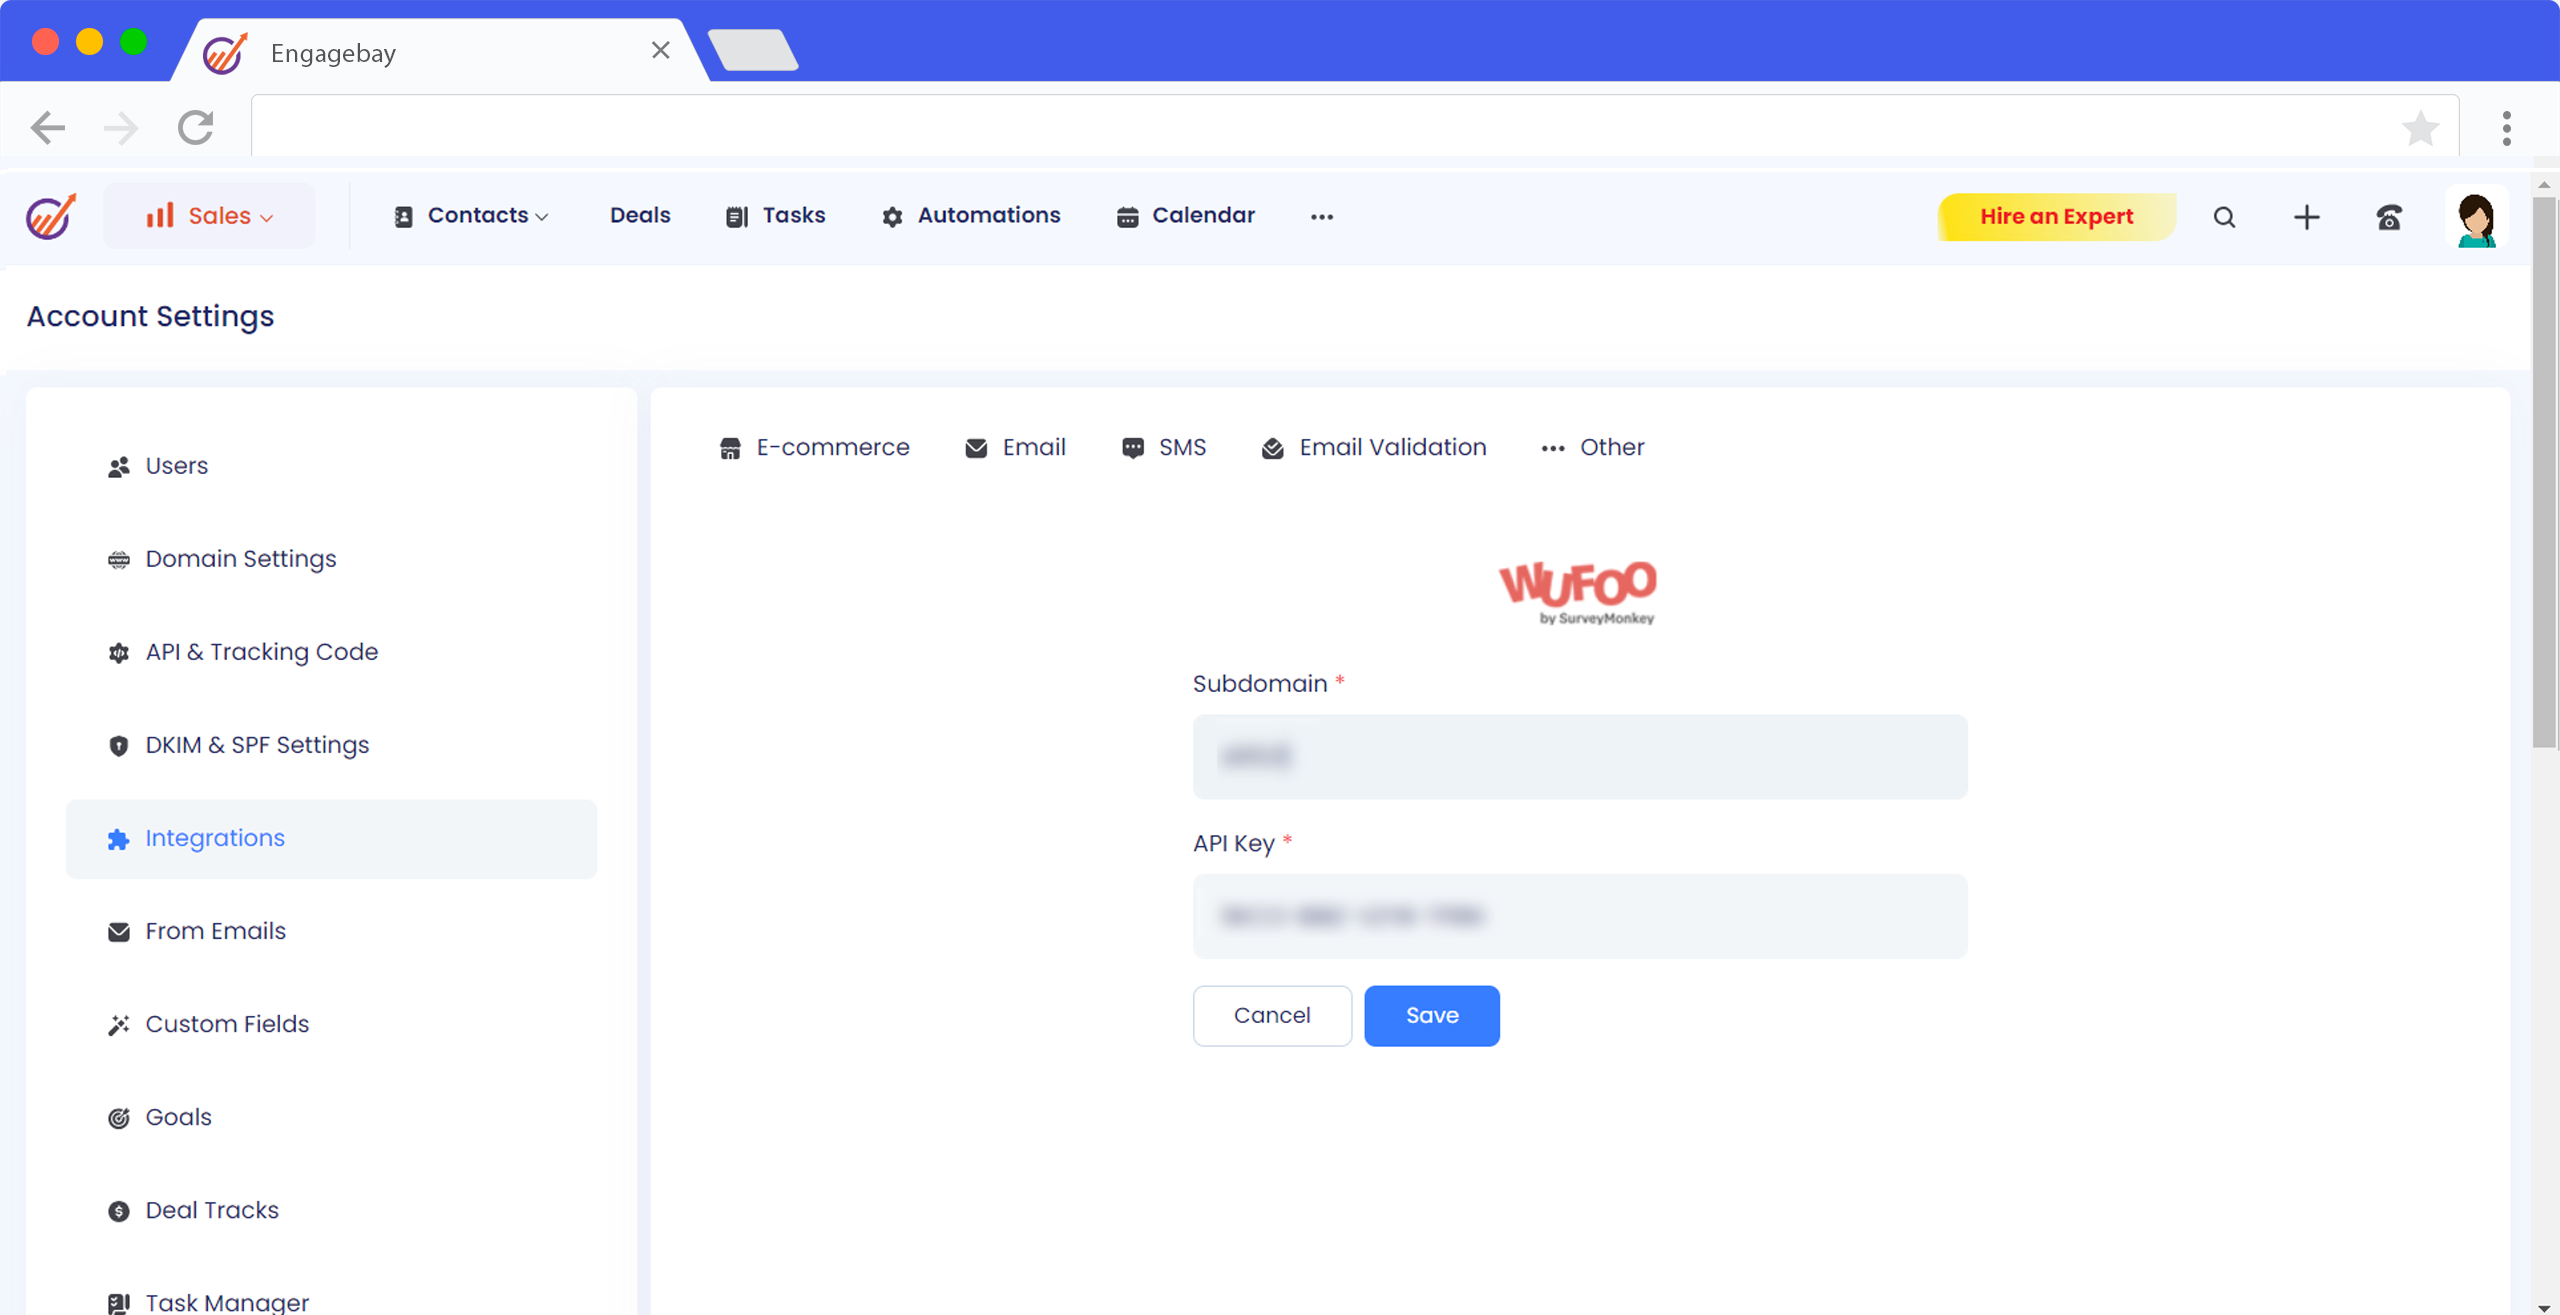The image size is (2560, 1315).
Task: Click the user avatar profile picture
Action: pos(2476,219)
